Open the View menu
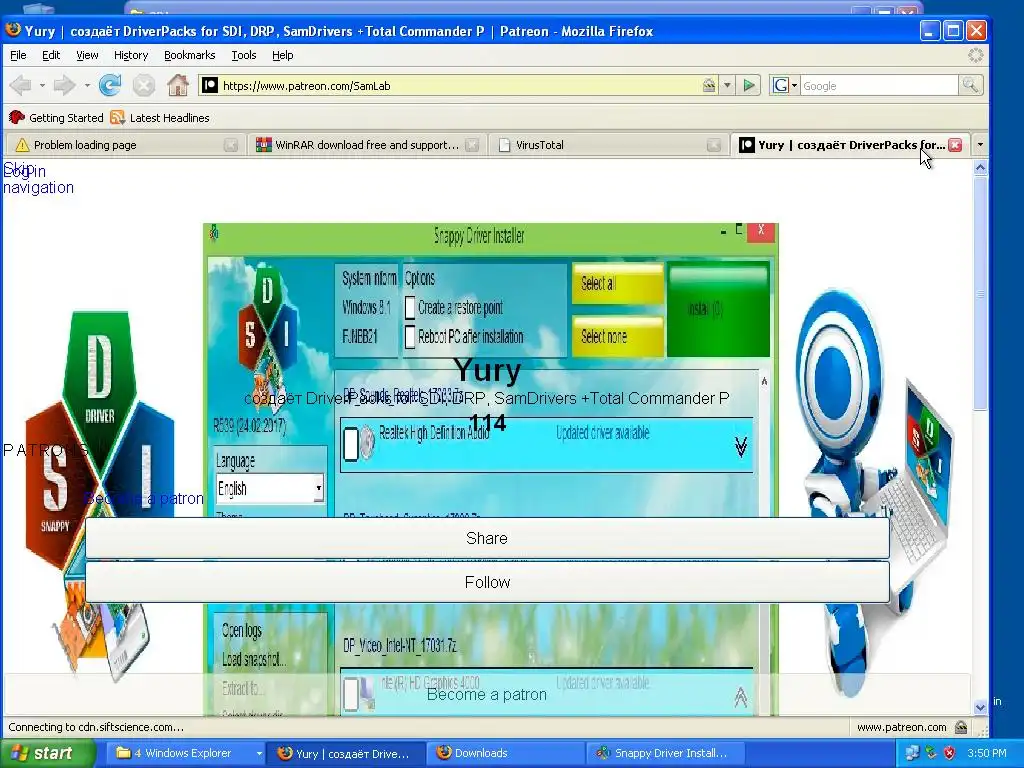The width and height of the screenshot is (1024, 768). tap(87, 56)
